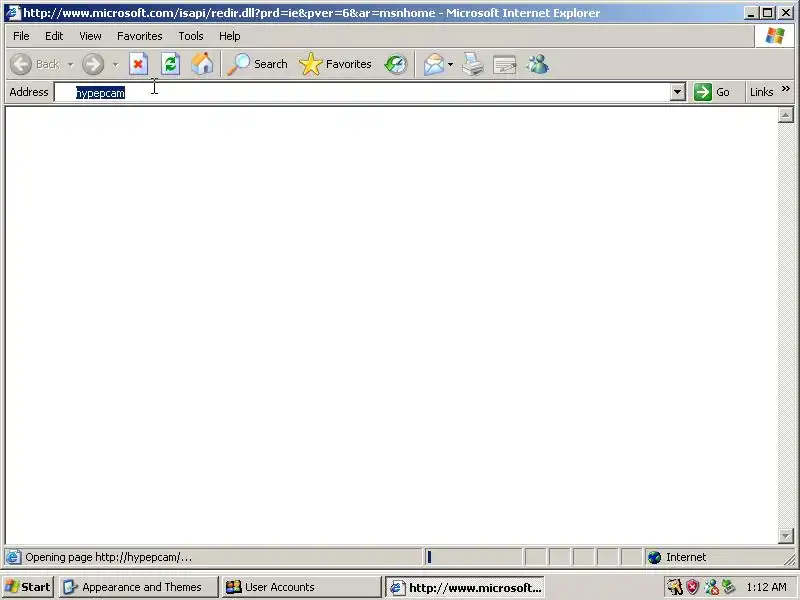Expand Links chevron overflow

pos(786,89)
